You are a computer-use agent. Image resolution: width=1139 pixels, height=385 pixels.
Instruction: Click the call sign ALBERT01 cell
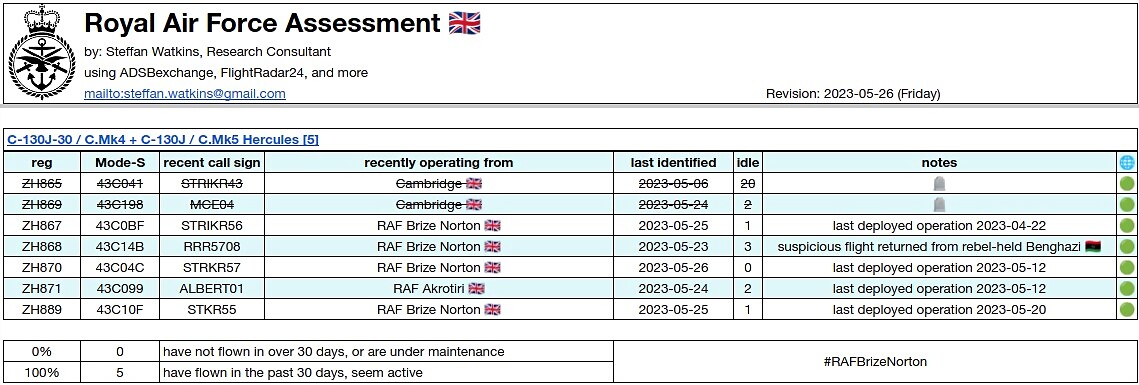[211, 289]
